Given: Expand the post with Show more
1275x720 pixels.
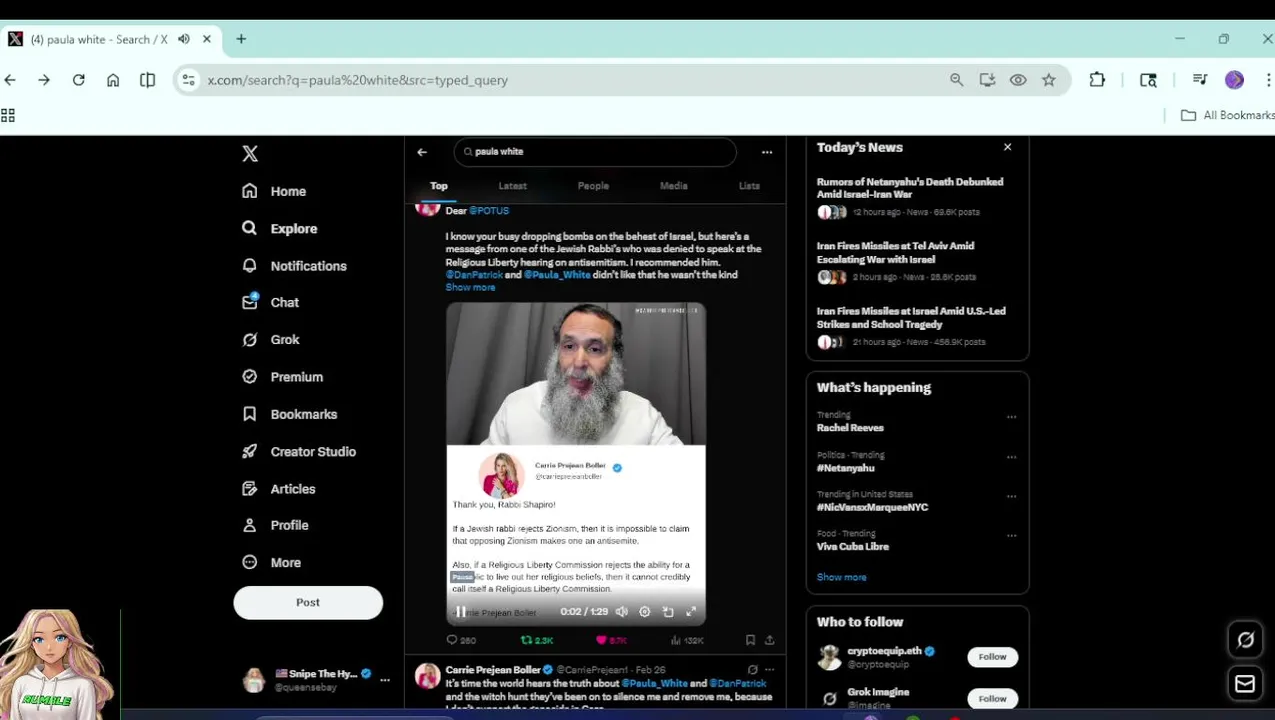Looking at the screenshot, I should pos(470,288).
